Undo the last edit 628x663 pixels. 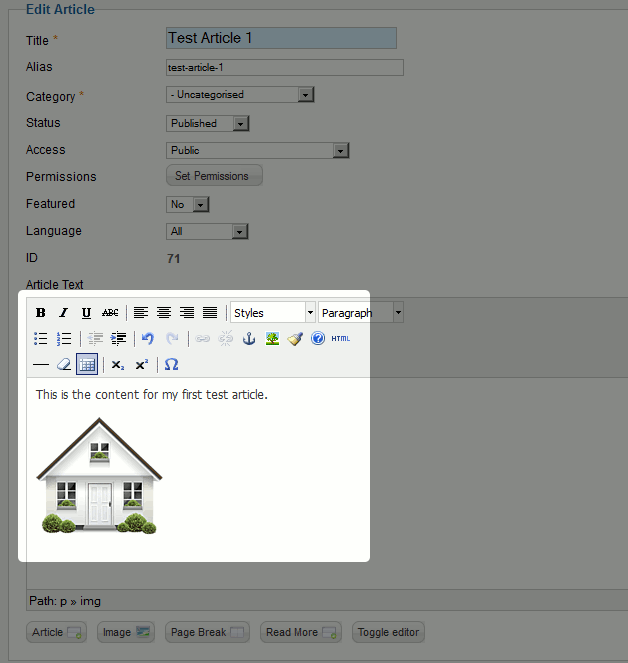pos(148,339)
